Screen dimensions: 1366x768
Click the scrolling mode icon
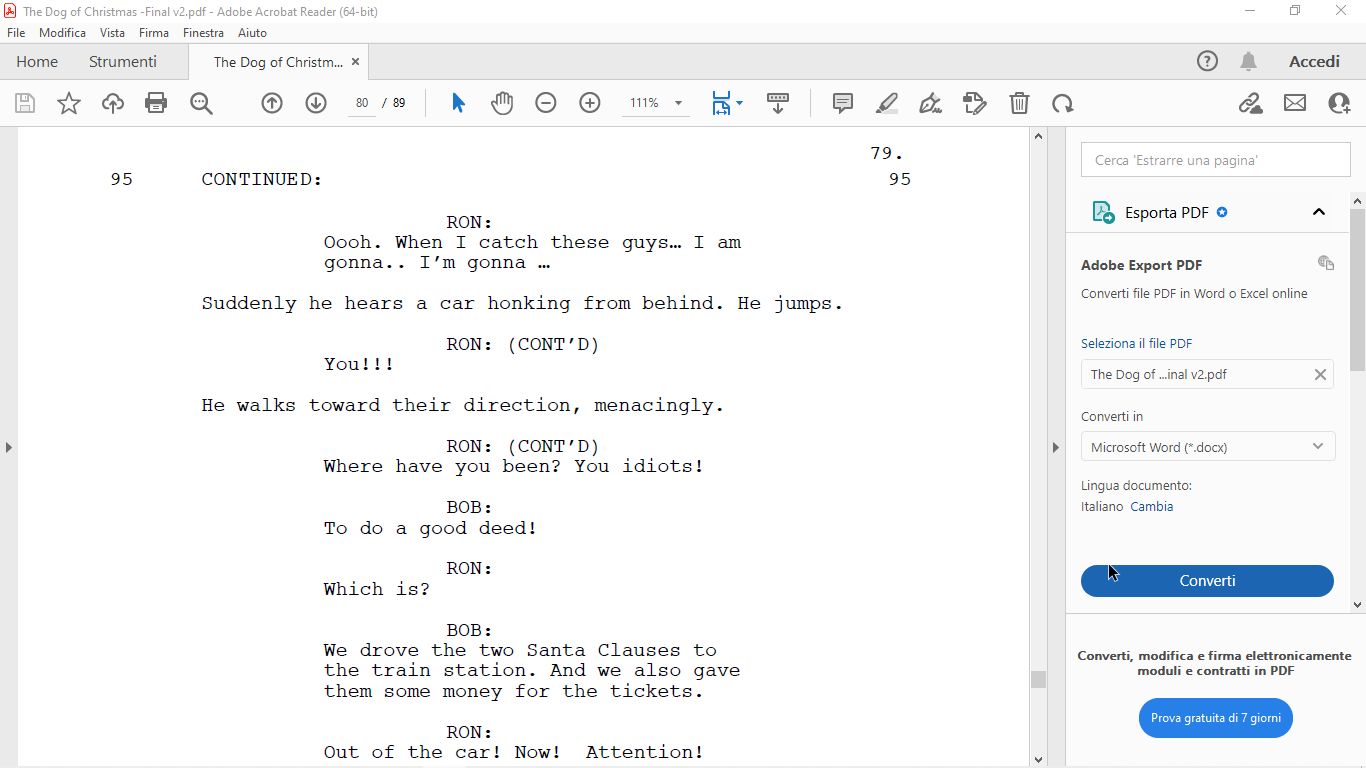pos(778,103)
